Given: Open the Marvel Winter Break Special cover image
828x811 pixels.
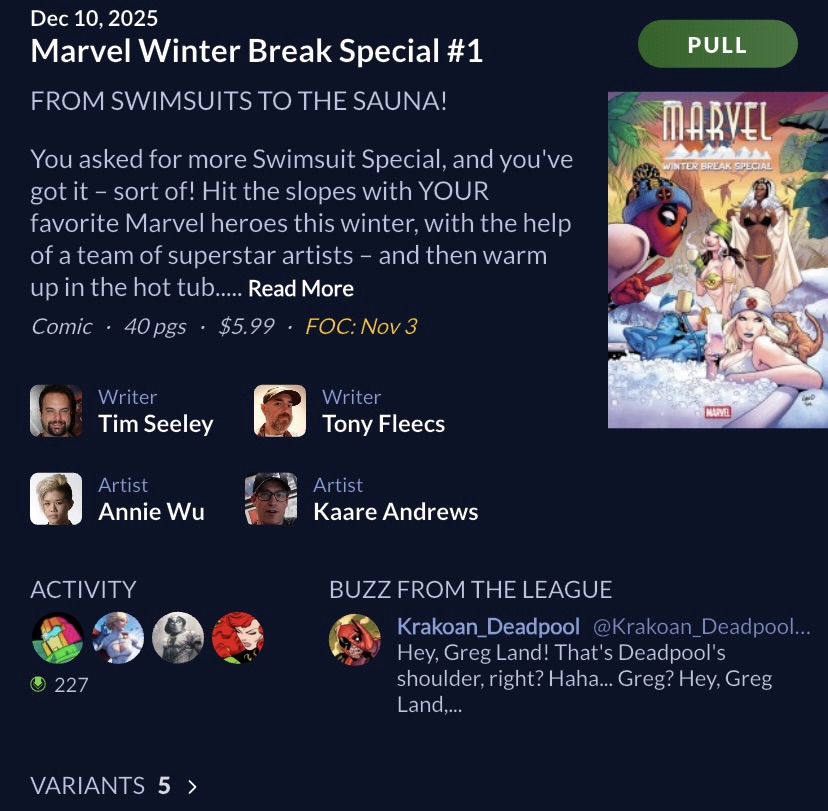Looking at the screenshot, I should [x=718, y=260].
